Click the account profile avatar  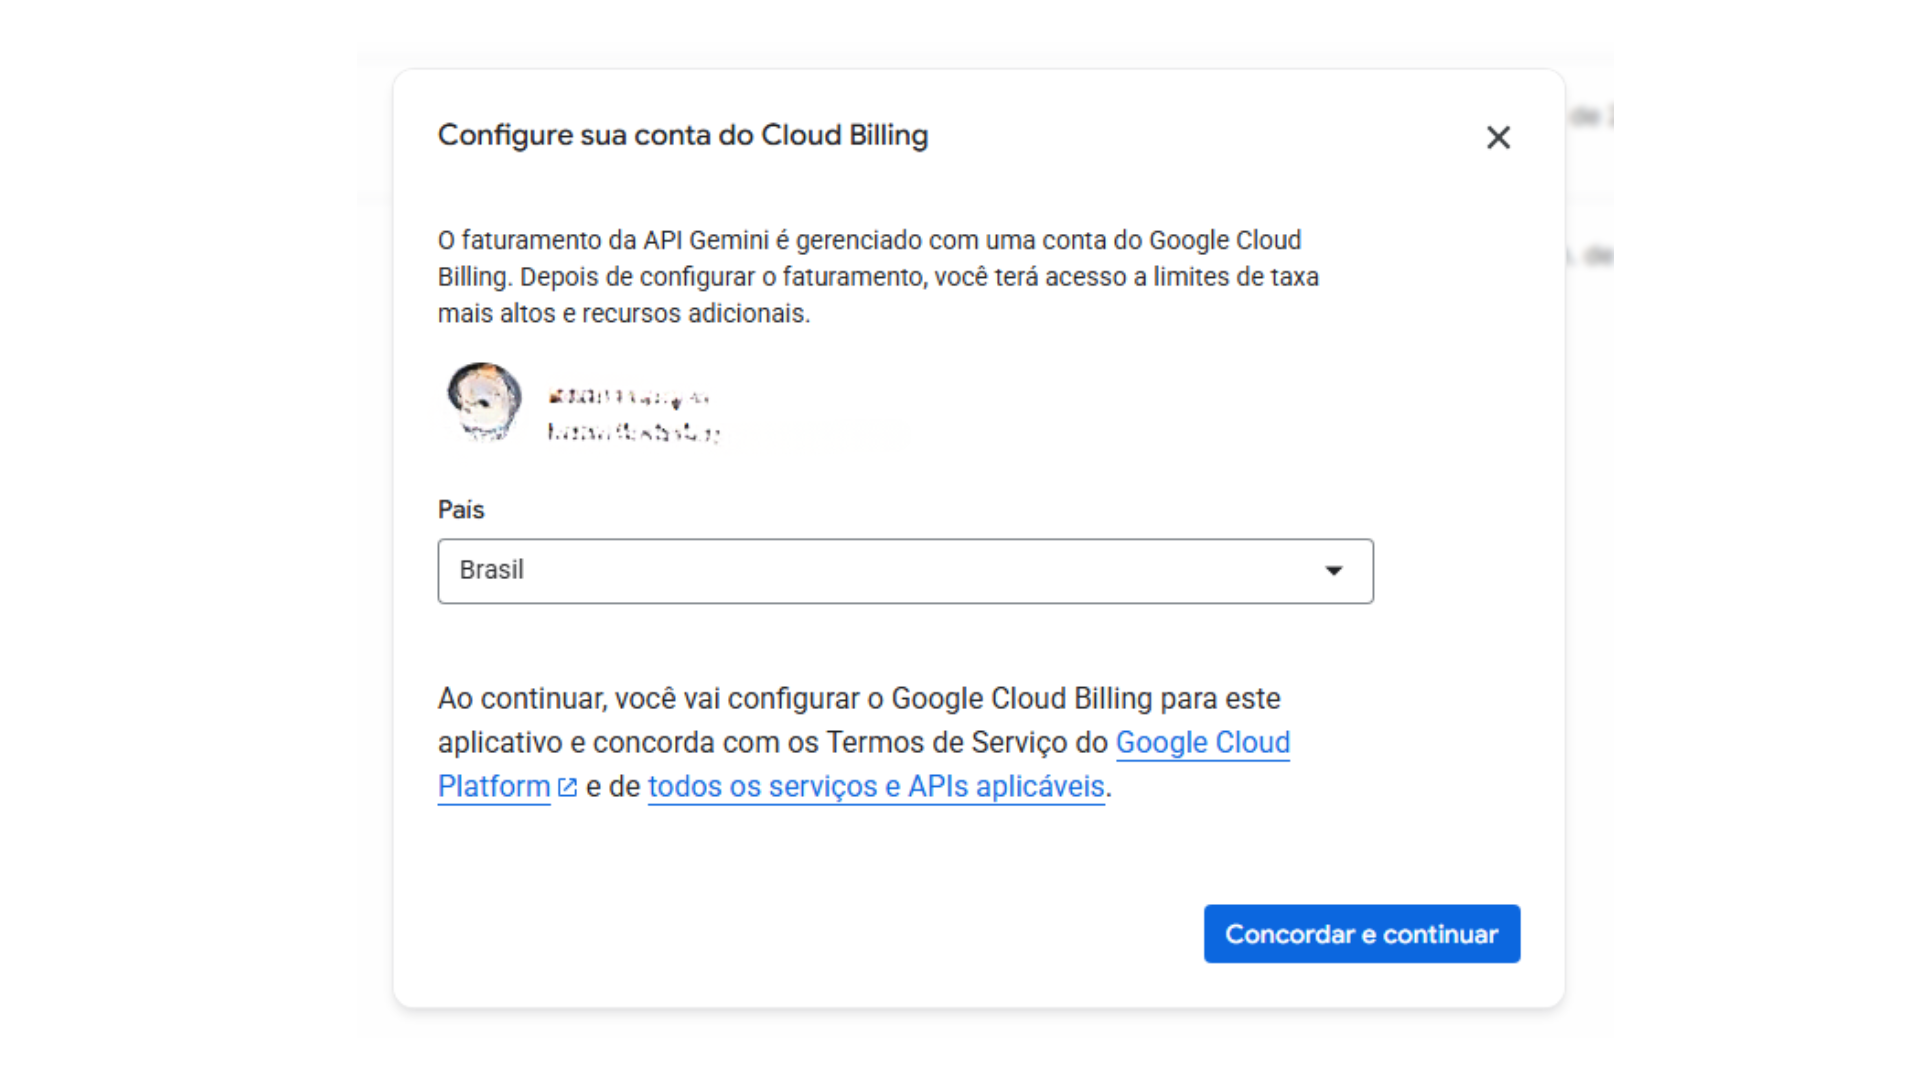(484, 401)
